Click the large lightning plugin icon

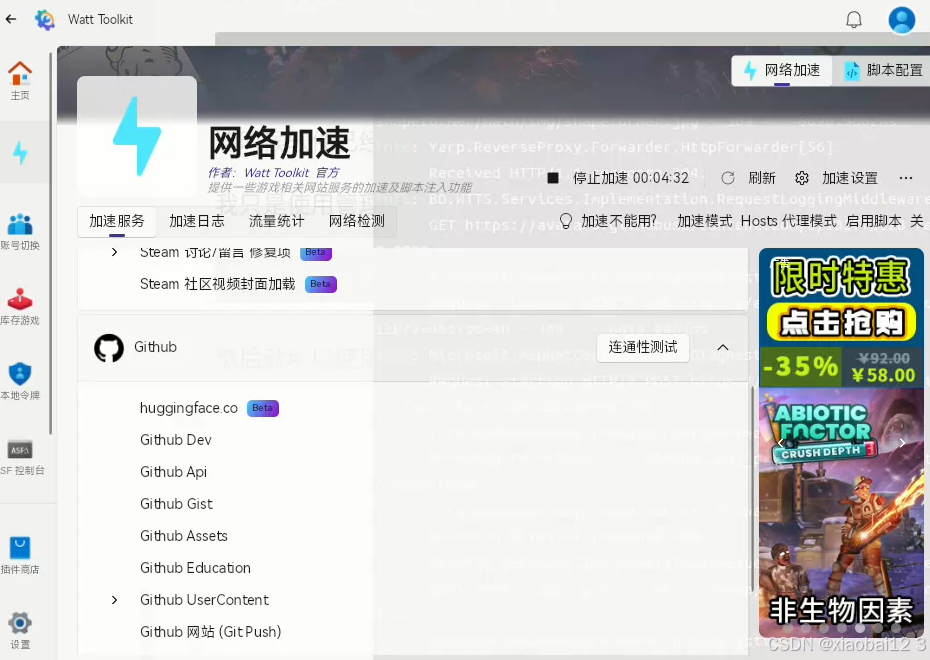(137, 136)
